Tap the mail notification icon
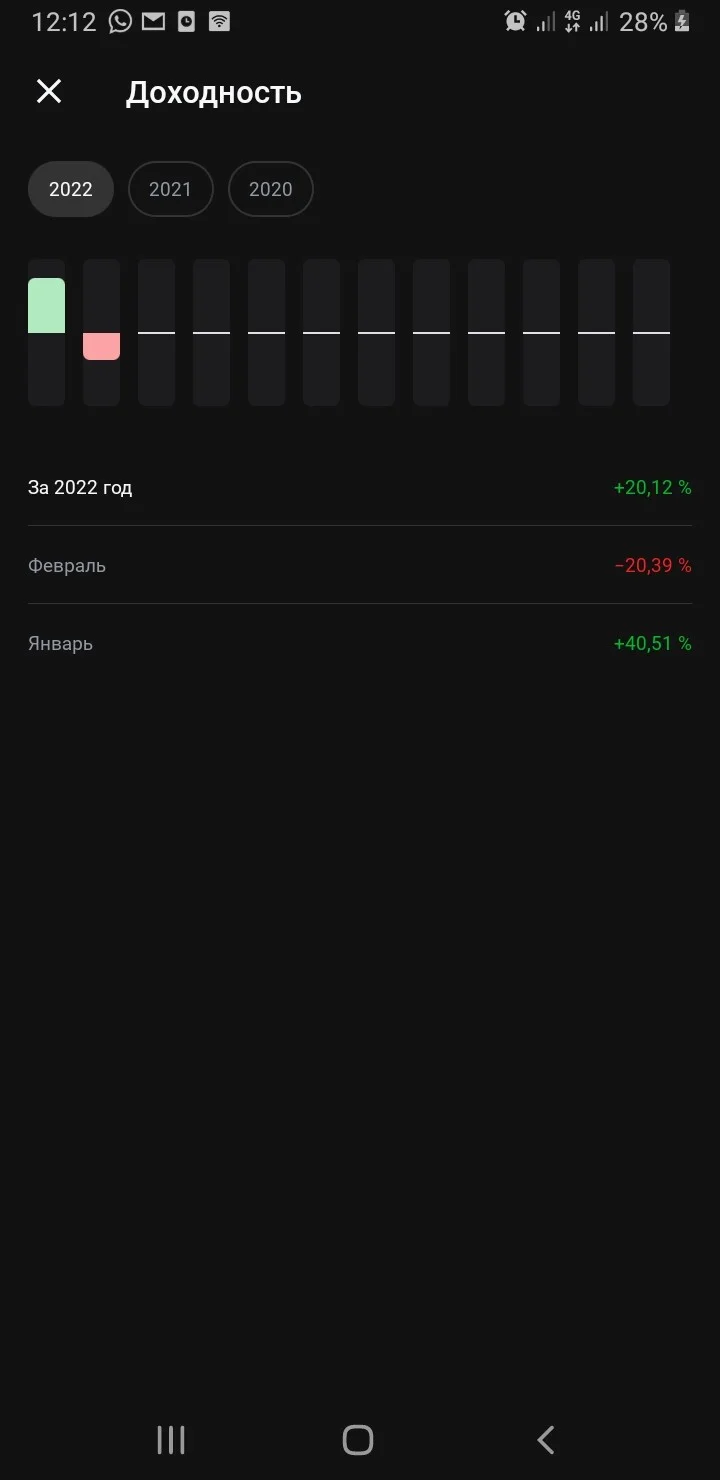This screenshot has width=720, height=1480. (153, 21)
